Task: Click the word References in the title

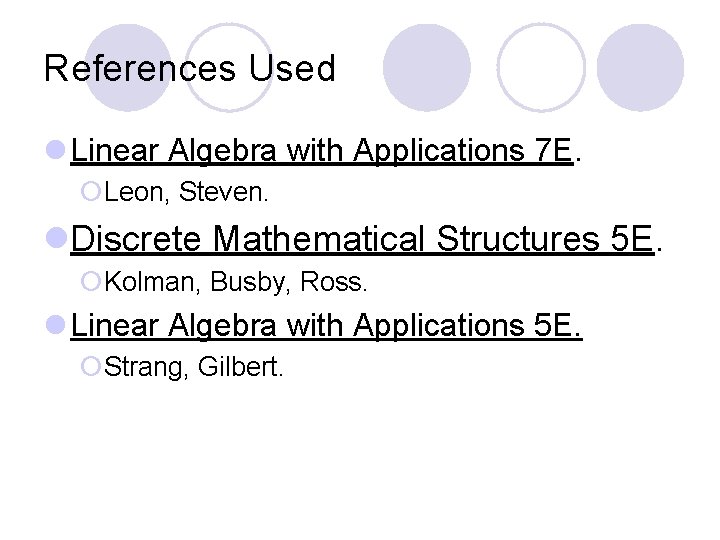Action: pyautogui.click(x=140, y=69)
